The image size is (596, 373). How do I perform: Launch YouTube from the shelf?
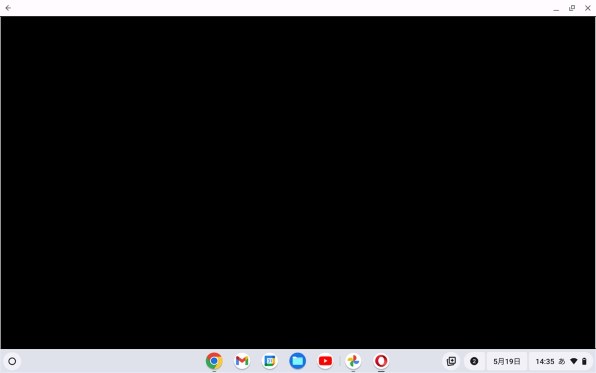[x=325, y=361]
